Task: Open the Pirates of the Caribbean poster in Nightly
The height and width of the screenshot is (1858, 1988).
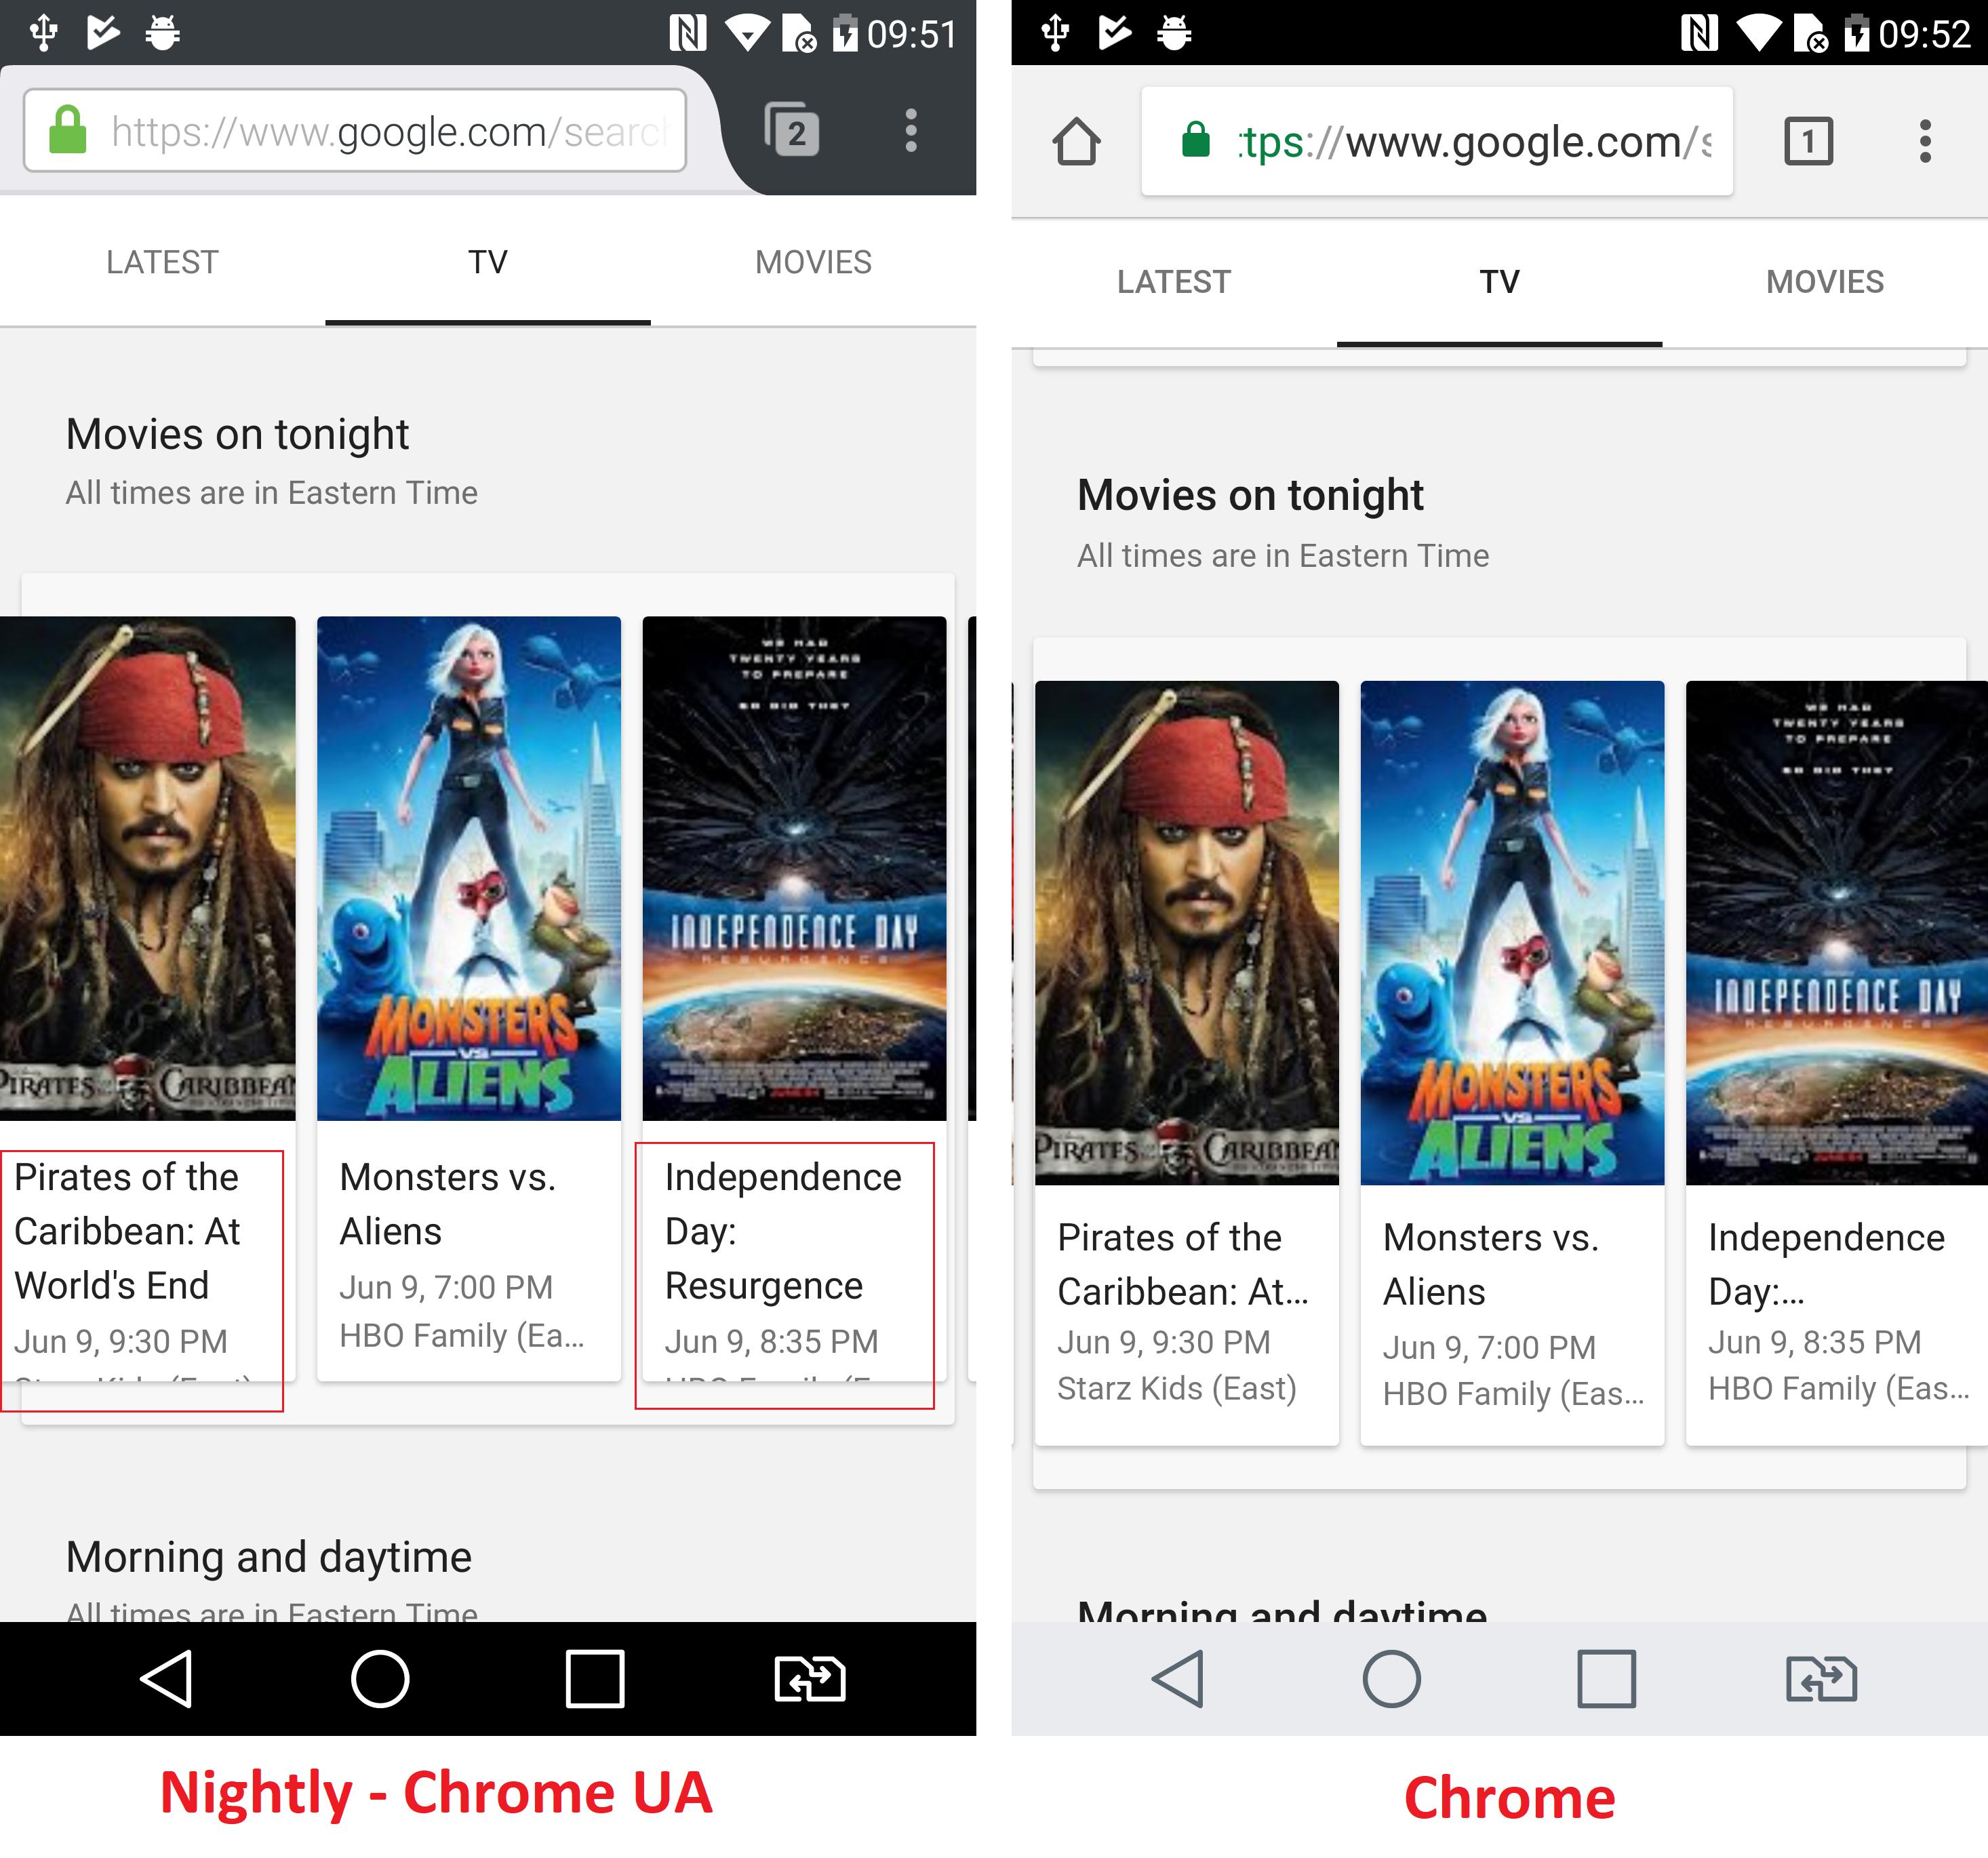Action: click(x=148, y=868)
